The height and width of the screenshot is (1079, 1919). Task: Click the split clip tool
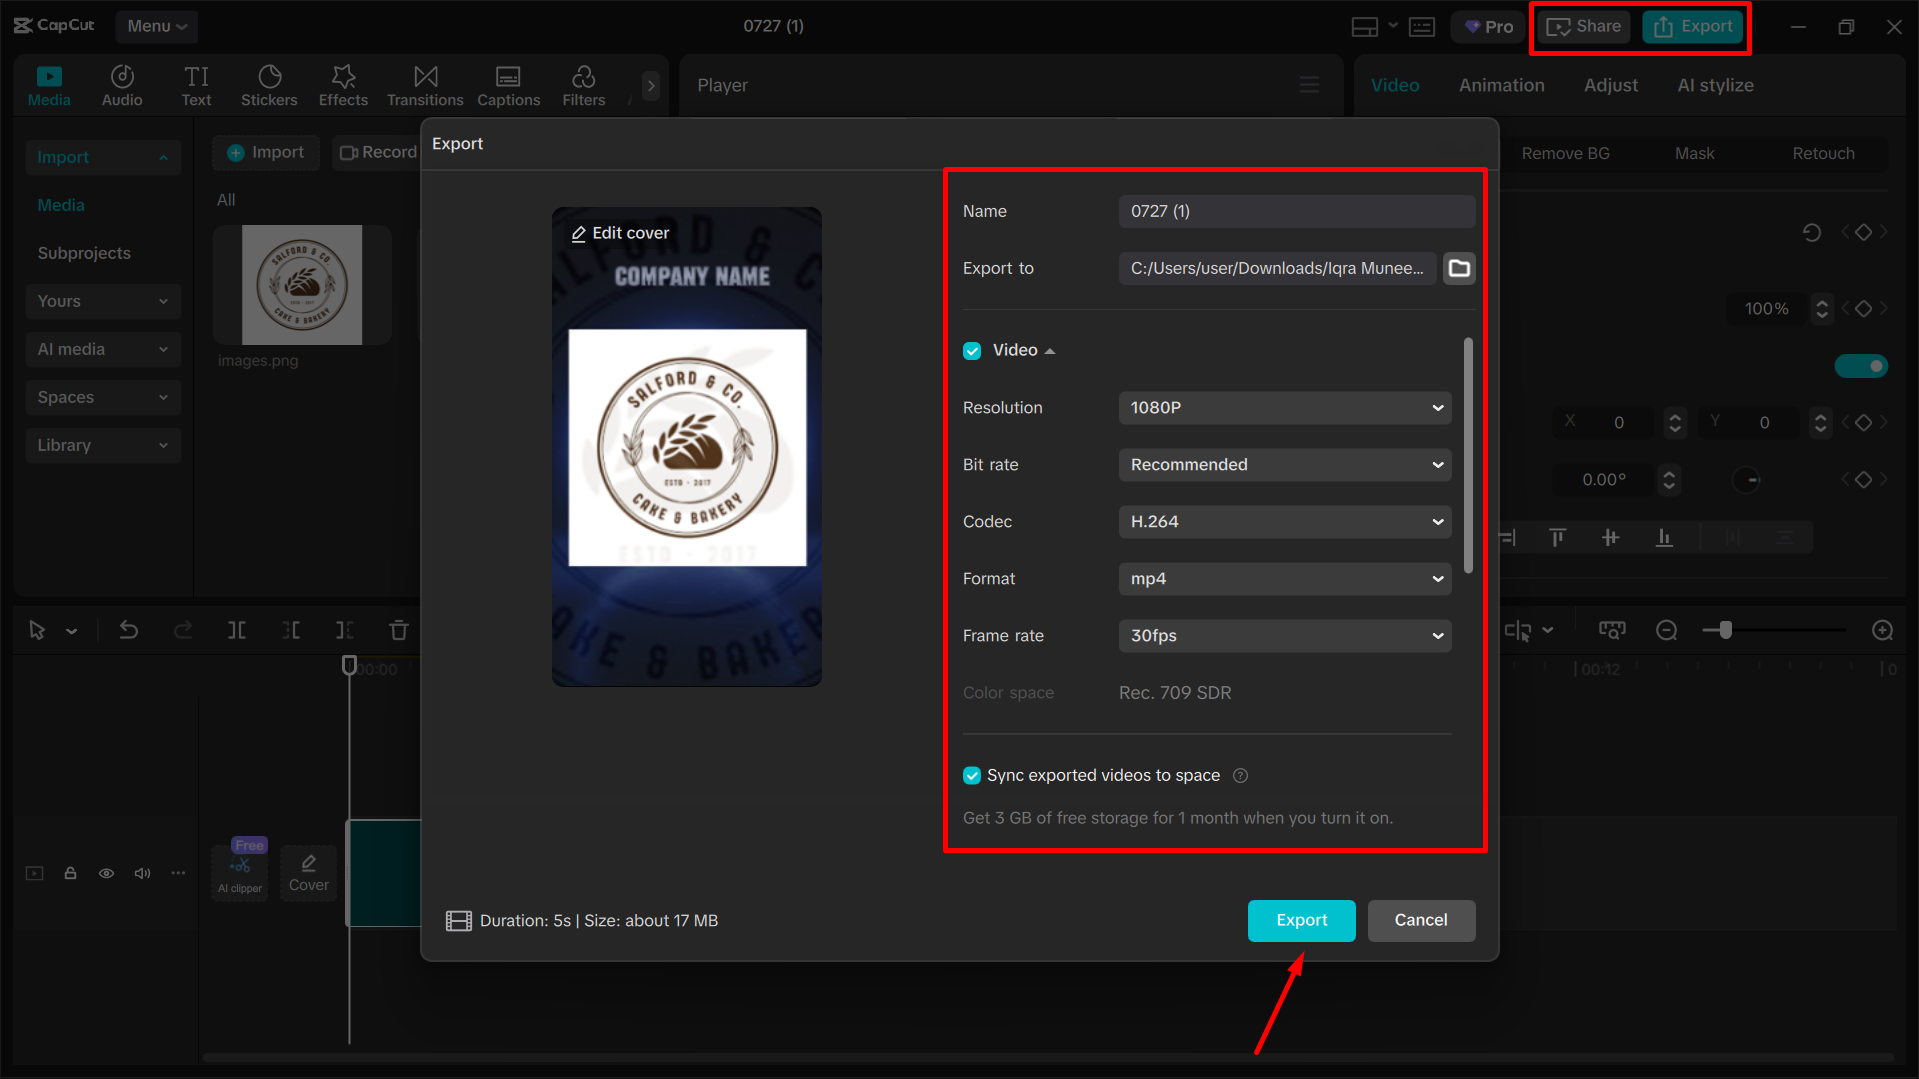pos(237,630)
